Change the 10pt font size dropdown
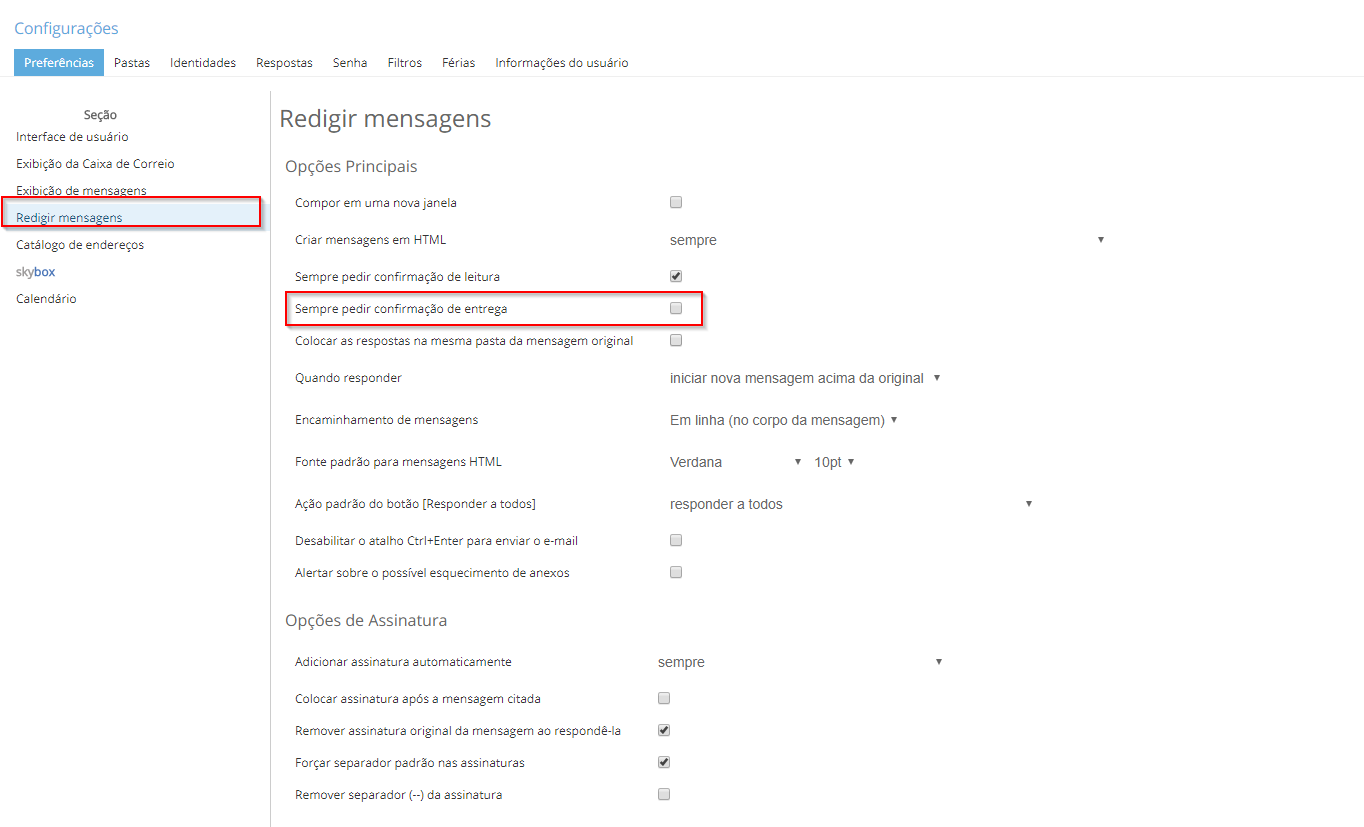1364x827 pixels. (834, 462)
